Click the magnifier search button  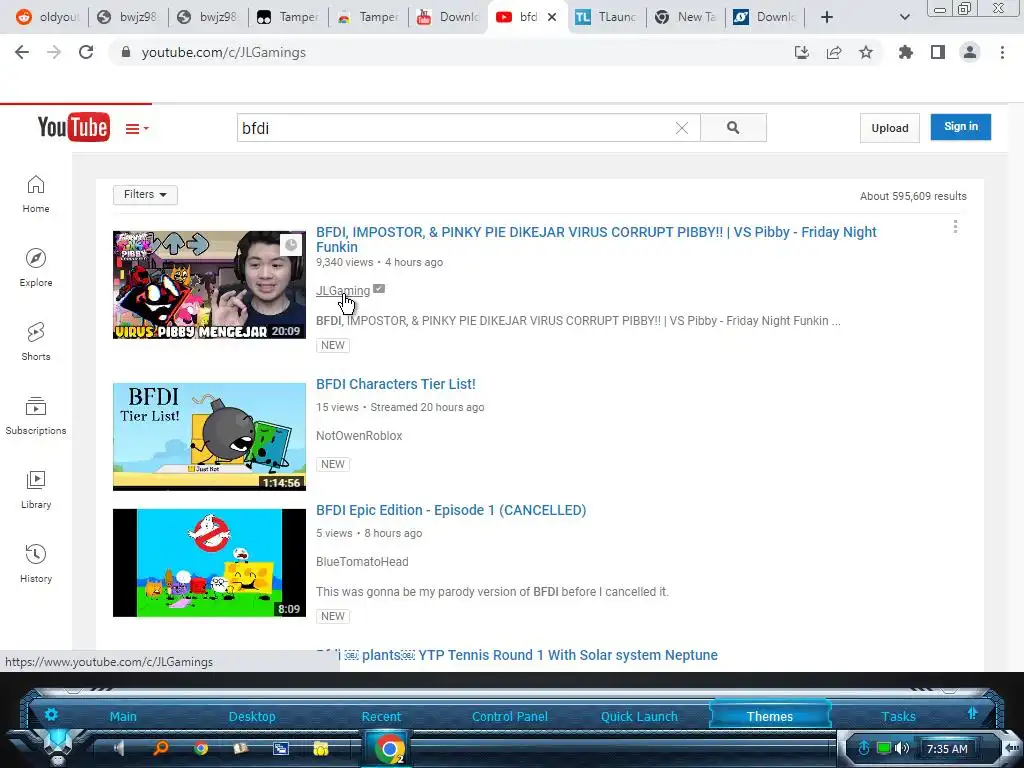[733, 128]
